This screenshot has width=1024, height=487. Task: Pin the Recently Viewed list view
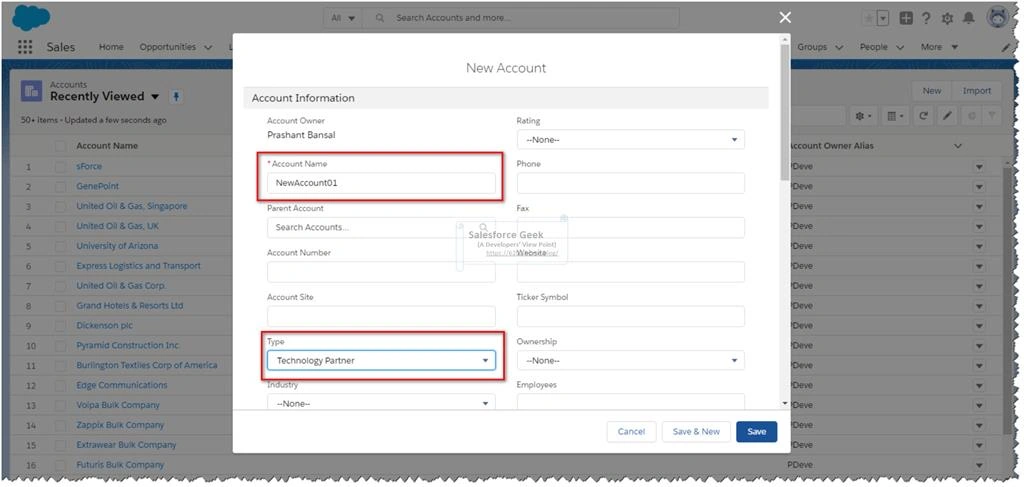click(175, 97)
